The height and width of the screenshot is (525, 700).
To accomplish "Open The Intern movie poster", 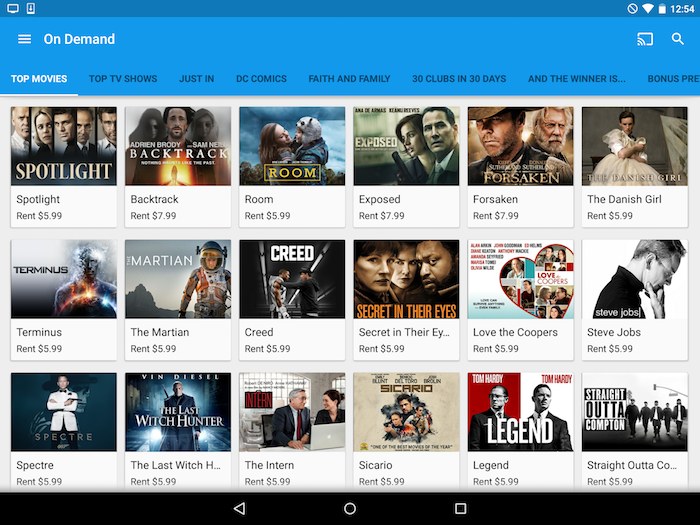I will tap(292, 412).
